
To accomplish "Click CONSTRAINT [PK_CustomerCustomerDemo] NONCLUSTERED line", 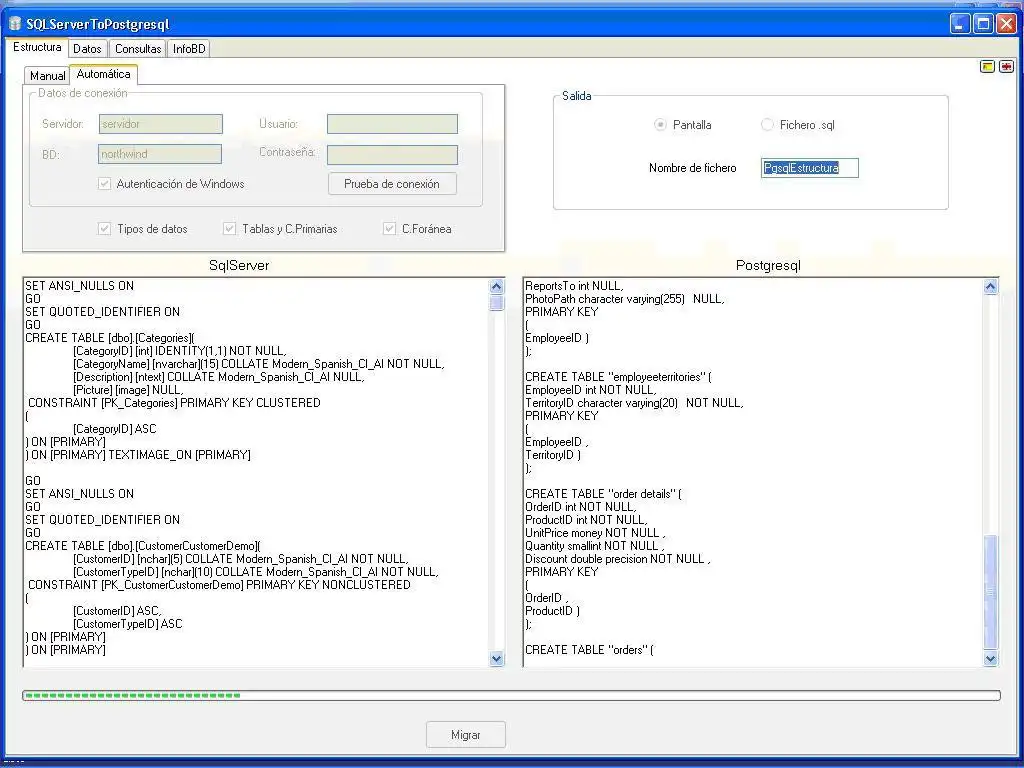I will pyautogui.click(x=219, y=585).
